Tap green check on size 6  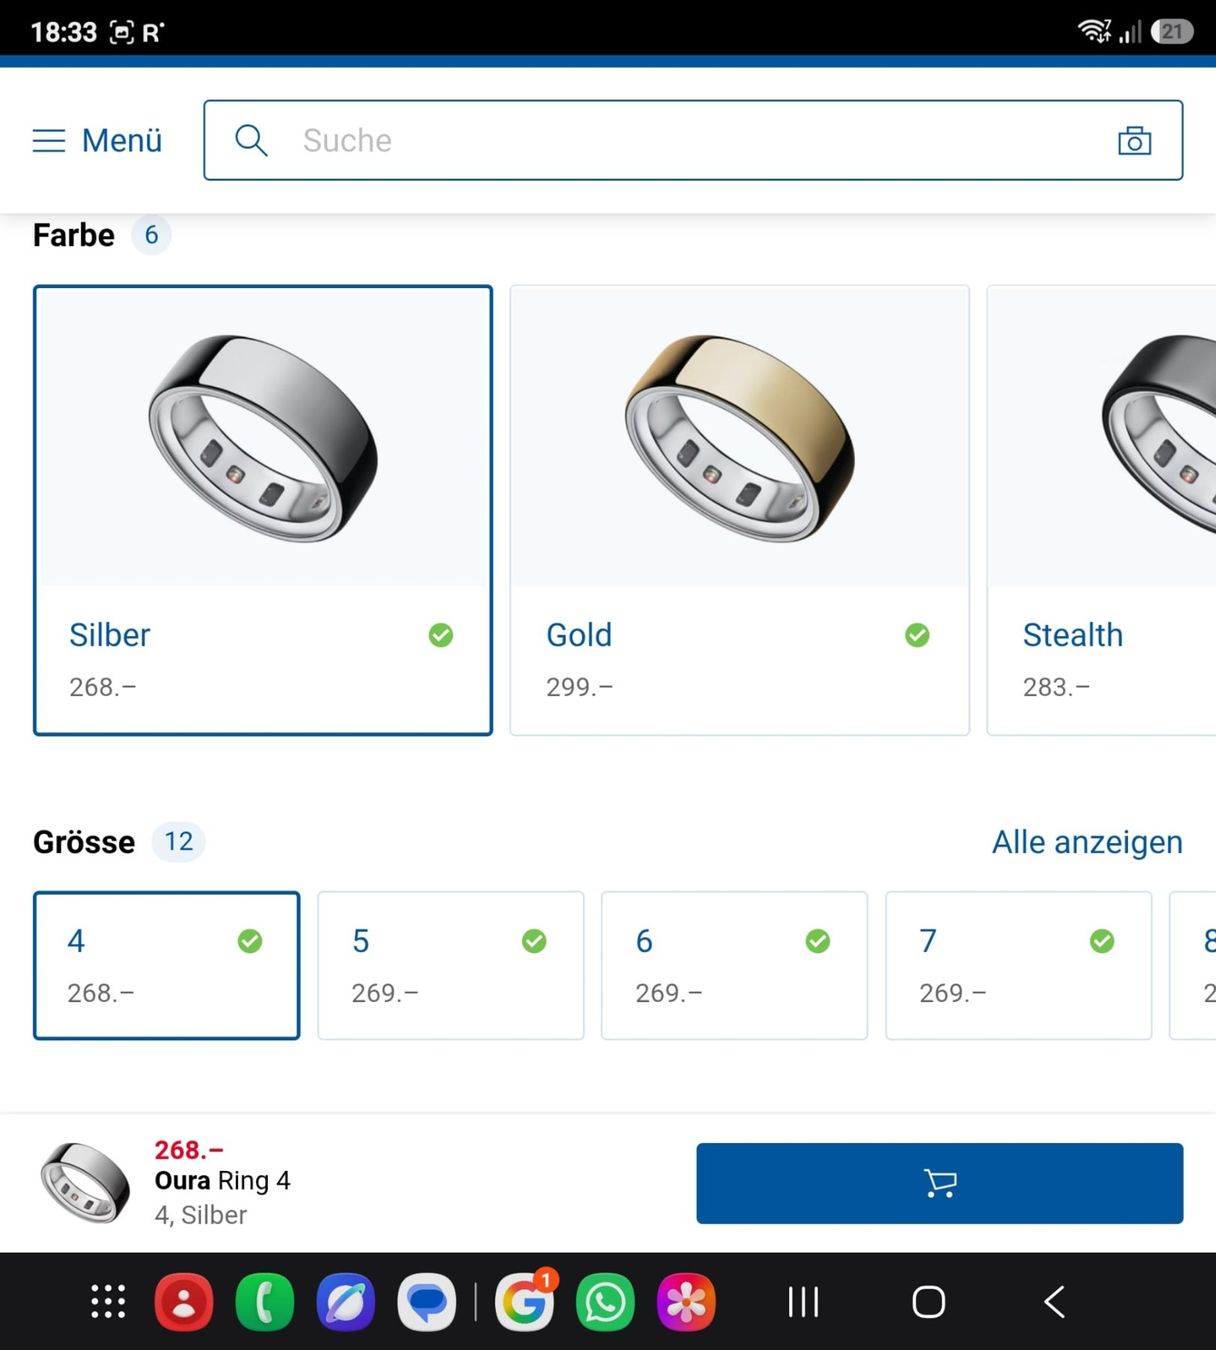coord(818,941)
